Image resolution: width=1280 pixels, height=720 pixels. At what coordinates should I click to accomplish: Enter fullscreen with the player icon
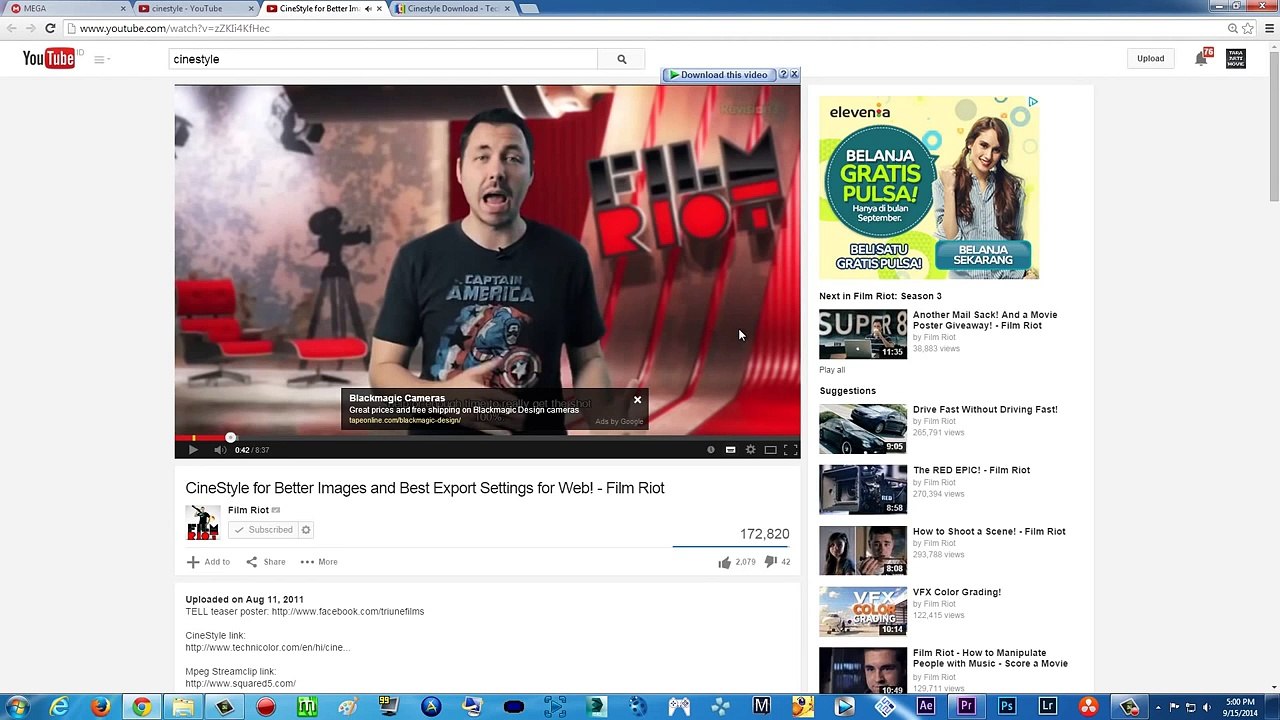point(790,450)
